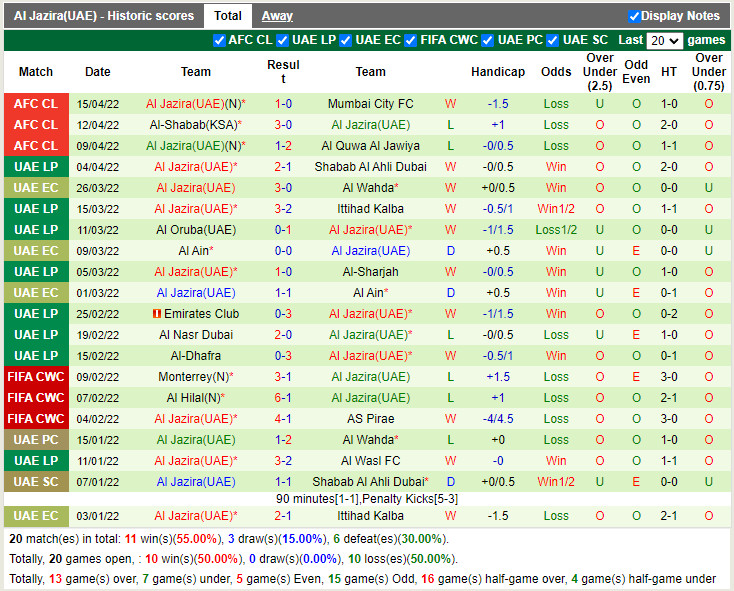This screenshot has height=591, width=734.
Task: Click the 4-1 result versus AS Pirae
Action: click(x=283, y=419)
